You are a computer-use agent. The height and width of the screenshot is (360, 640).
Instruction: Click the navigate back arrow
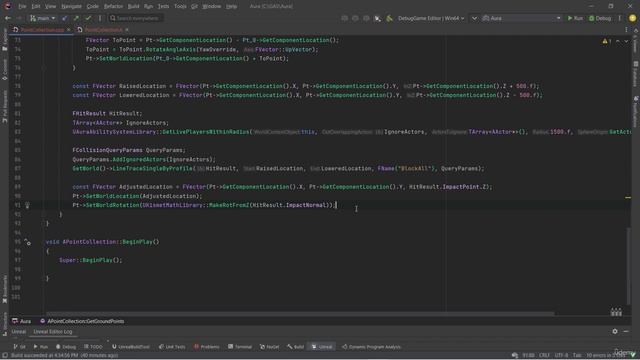8,18
